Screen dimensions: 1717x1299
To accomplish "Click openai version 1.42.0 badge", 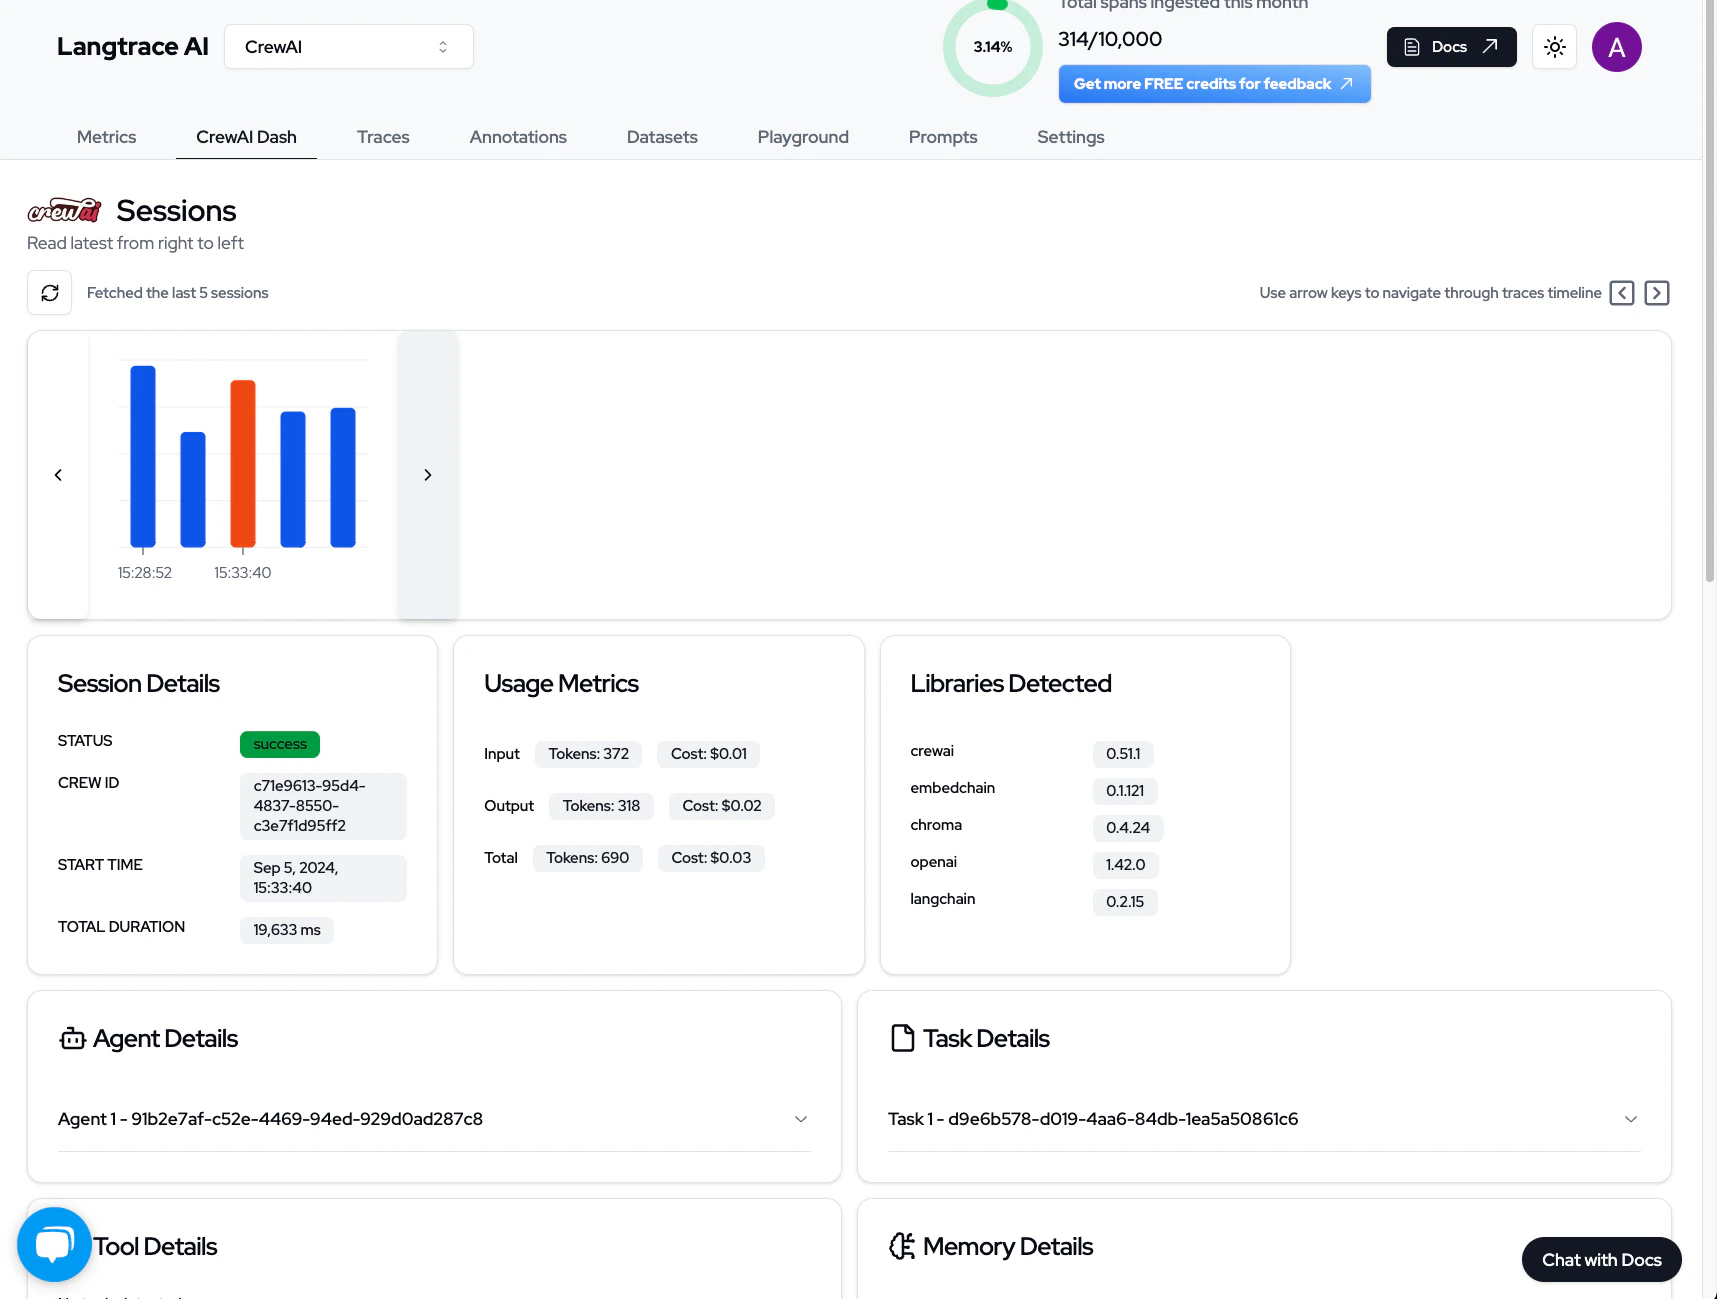I will pyautogui.click(x=1125, y=865).
